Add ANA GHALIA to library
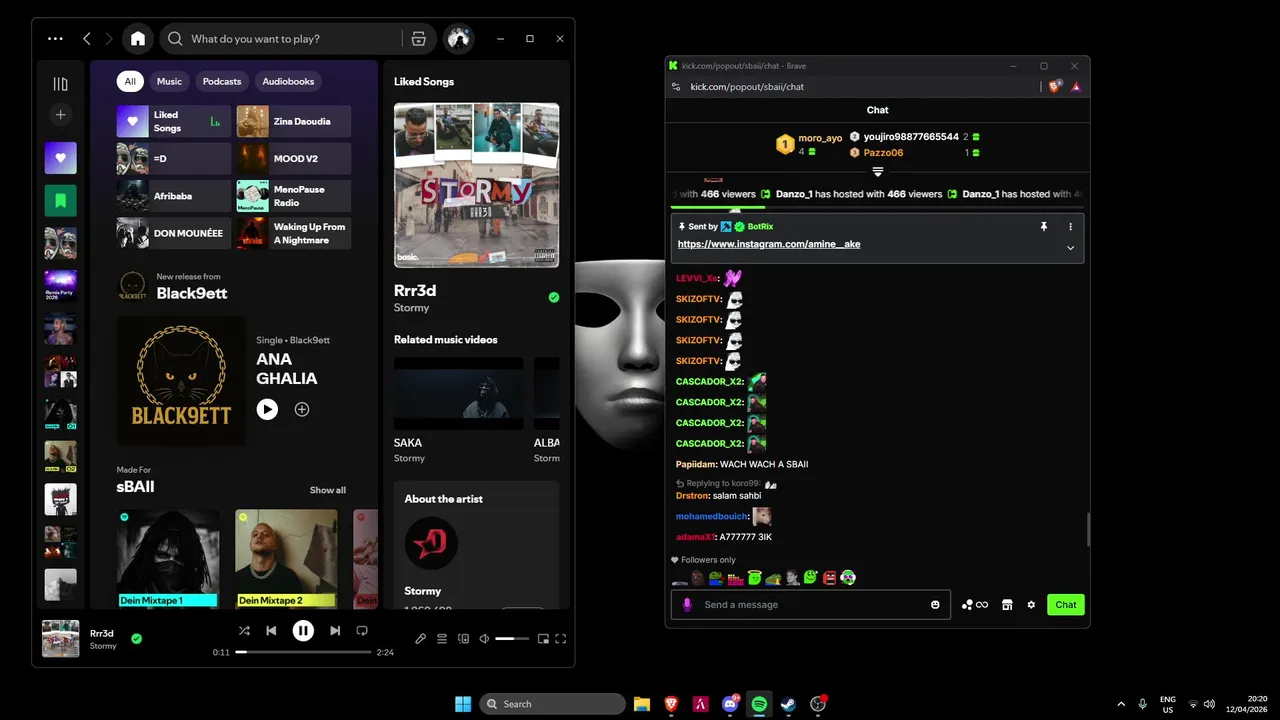 tap(302, 409)
